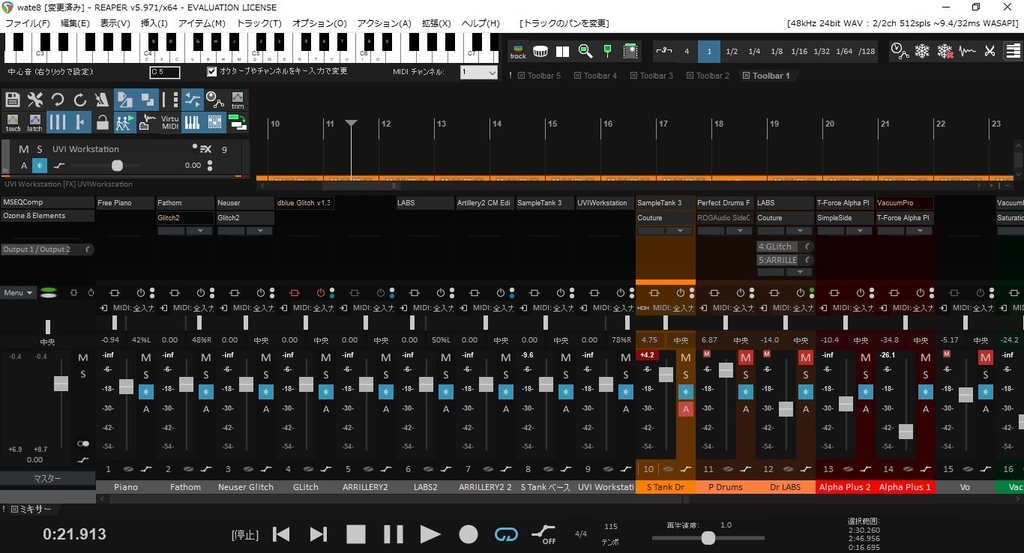Open the MIDI channel dropdown
This screenshot has width=1024, height=553.
click(x=479, y=72)
